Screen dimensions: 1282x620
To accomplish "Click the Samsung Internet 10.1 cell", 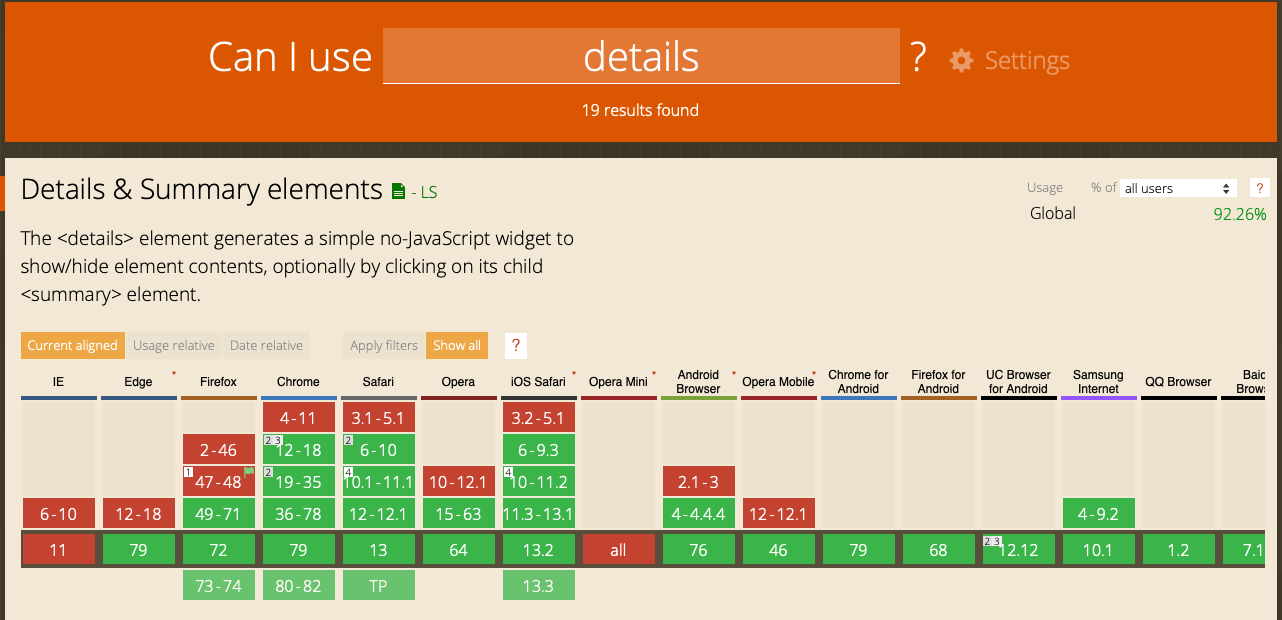I will (1099, 550).
